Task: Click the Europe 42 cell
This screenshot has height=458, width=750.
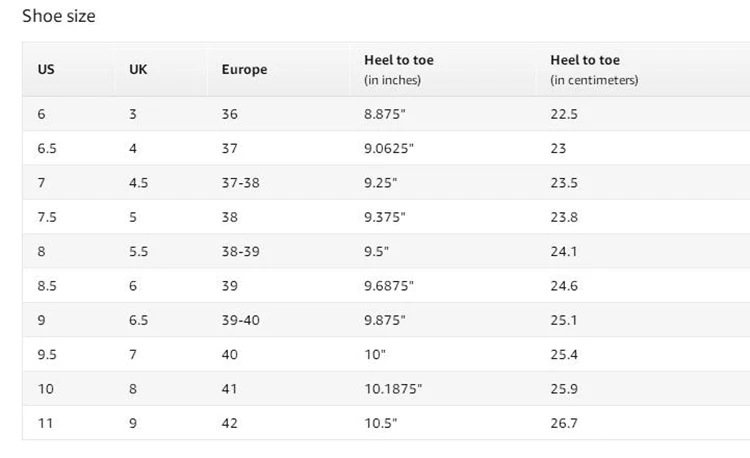Action: (230, 423)
